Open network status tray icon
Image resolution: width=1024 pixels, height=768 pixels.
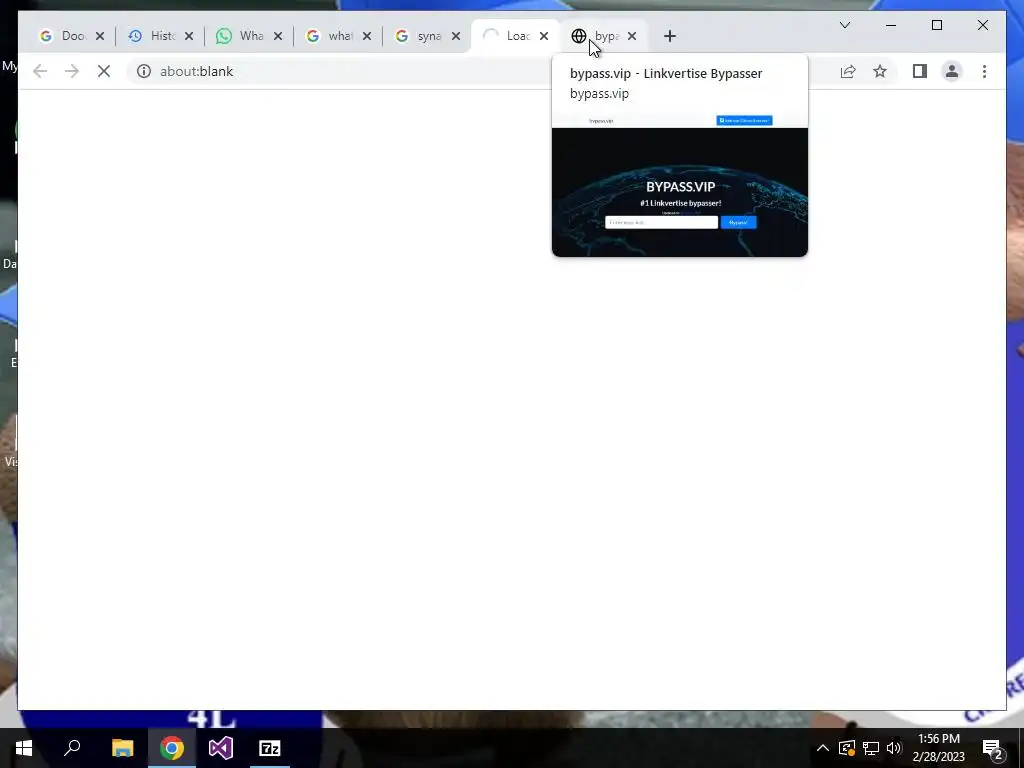point(871,748)
